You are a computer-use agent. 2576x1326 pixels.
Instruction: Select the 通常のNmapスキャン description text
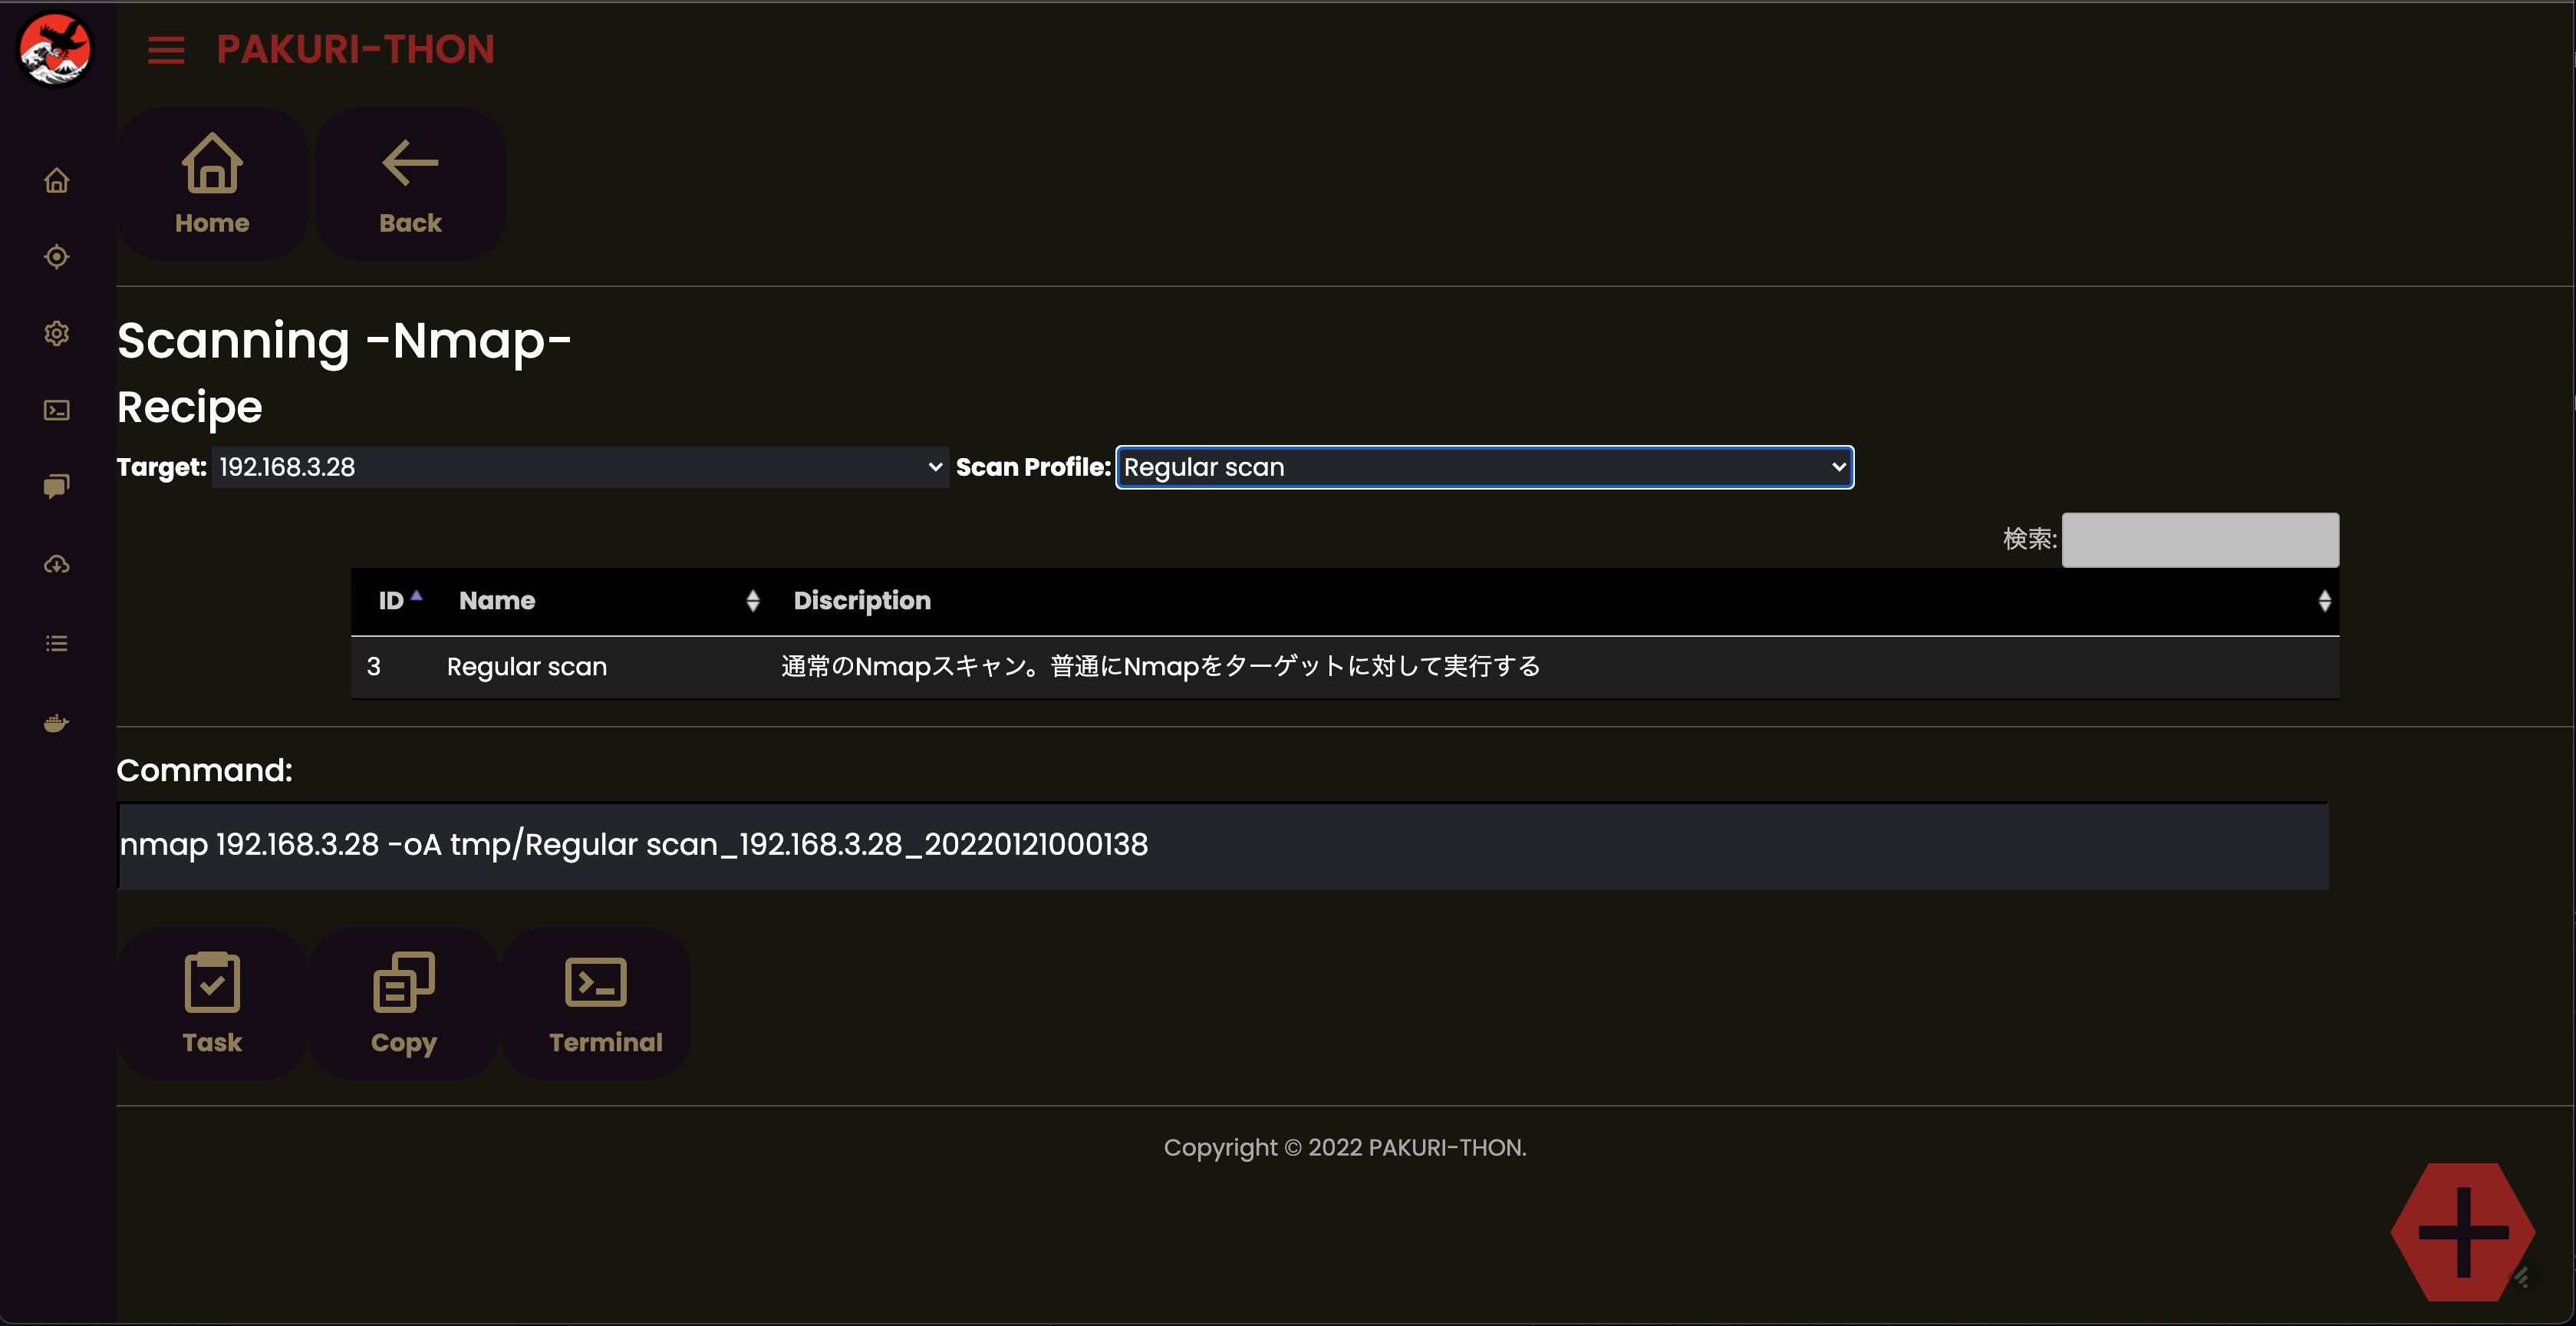[1161, 666]
